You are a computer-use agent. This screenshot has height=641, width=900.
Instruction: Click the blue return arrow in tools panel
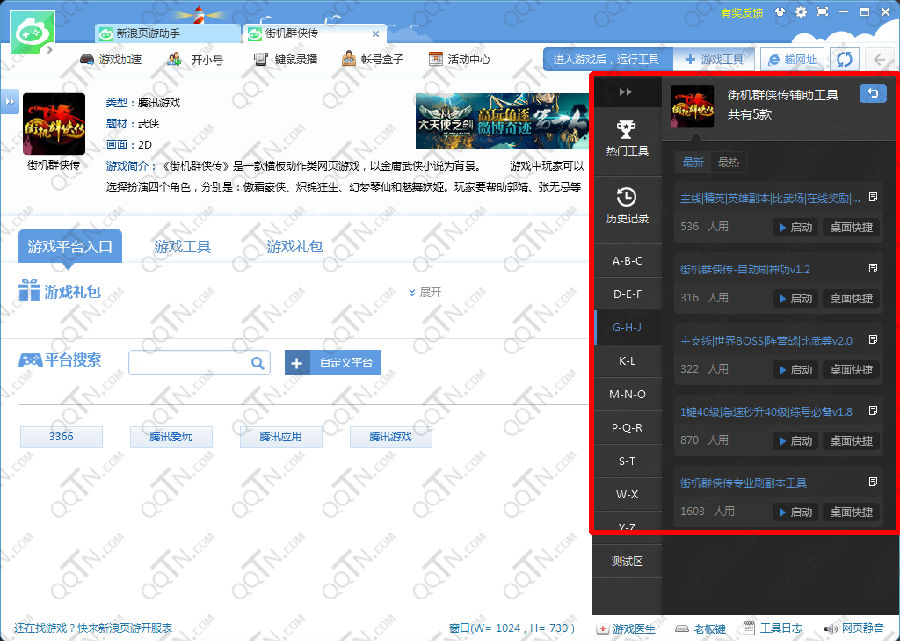872,94
